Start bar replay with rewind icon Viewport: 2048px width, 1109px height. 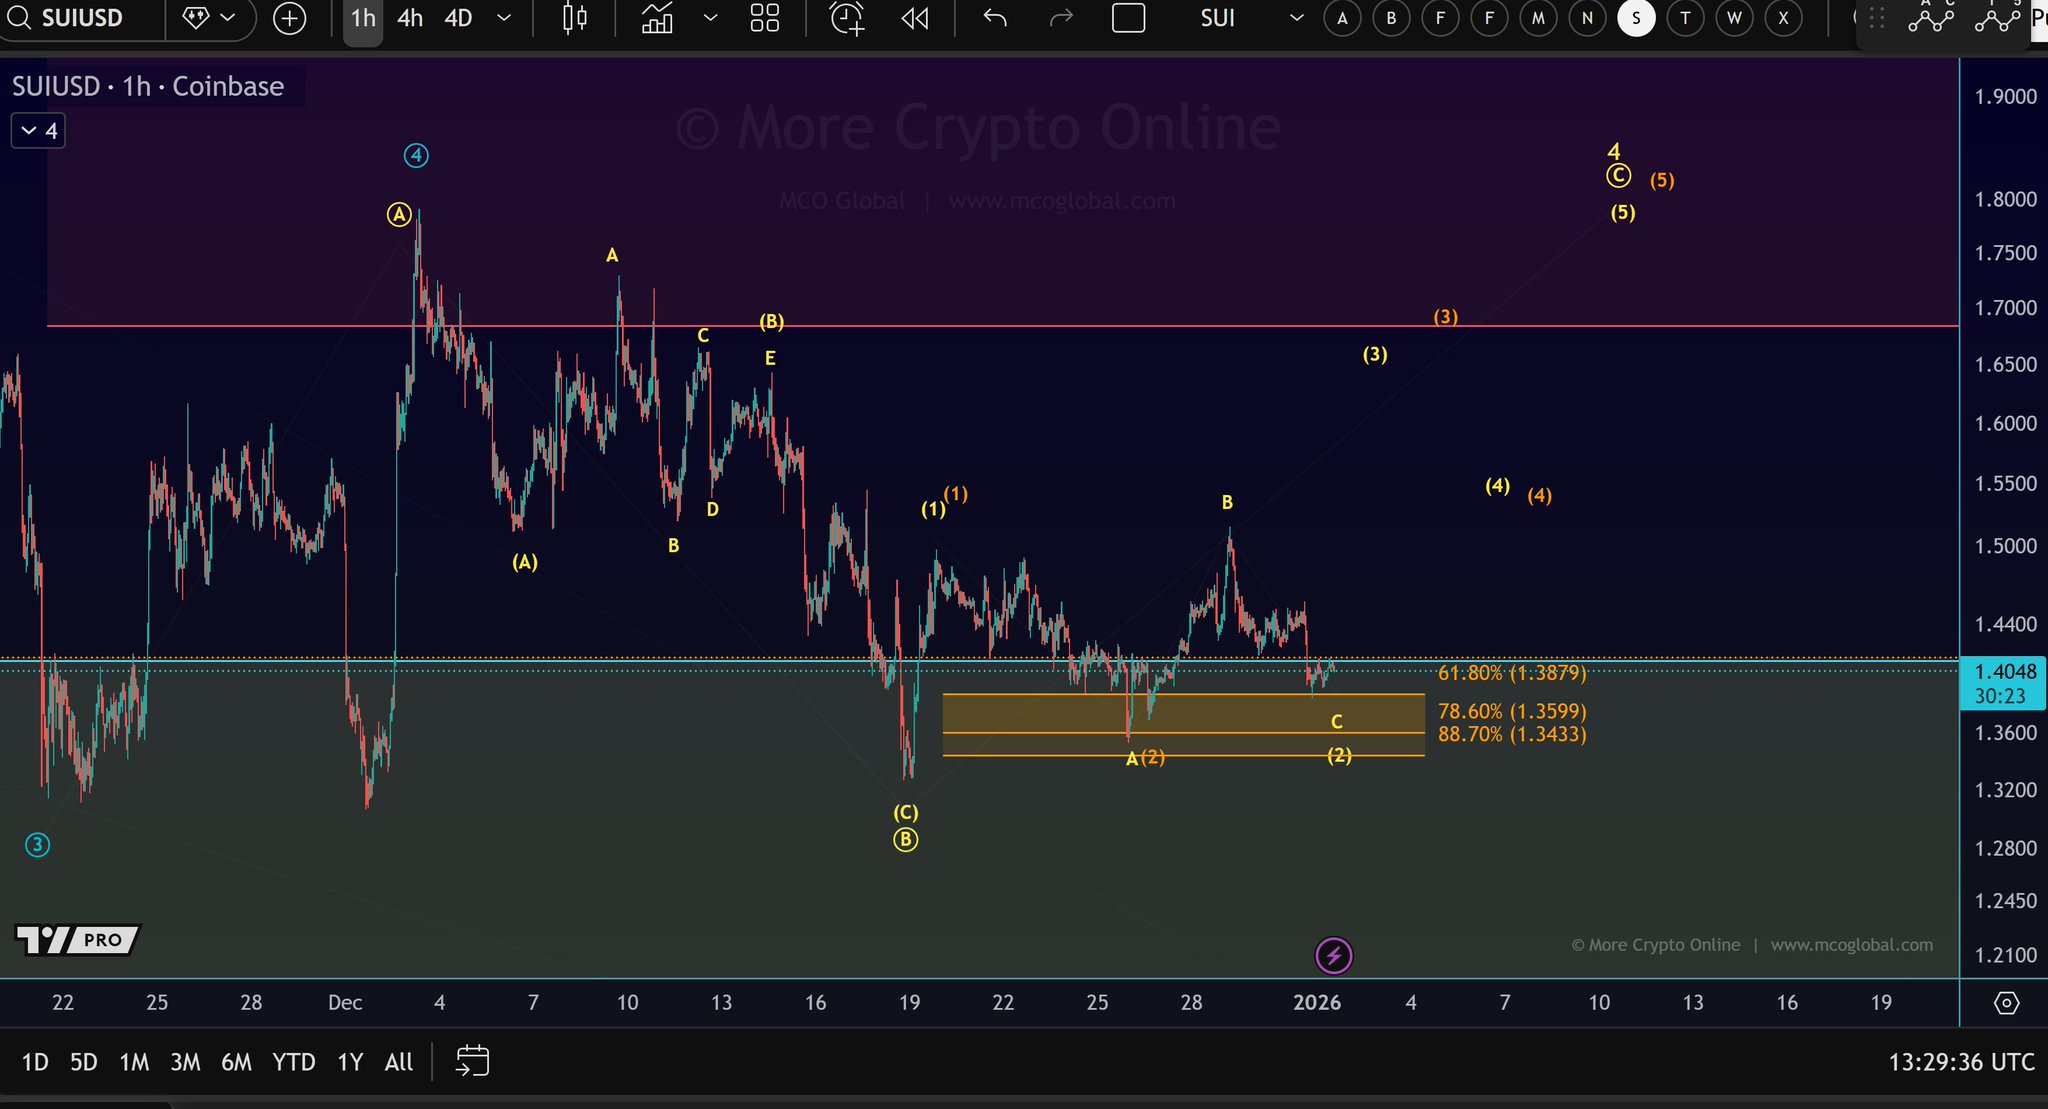click(914, 18)
